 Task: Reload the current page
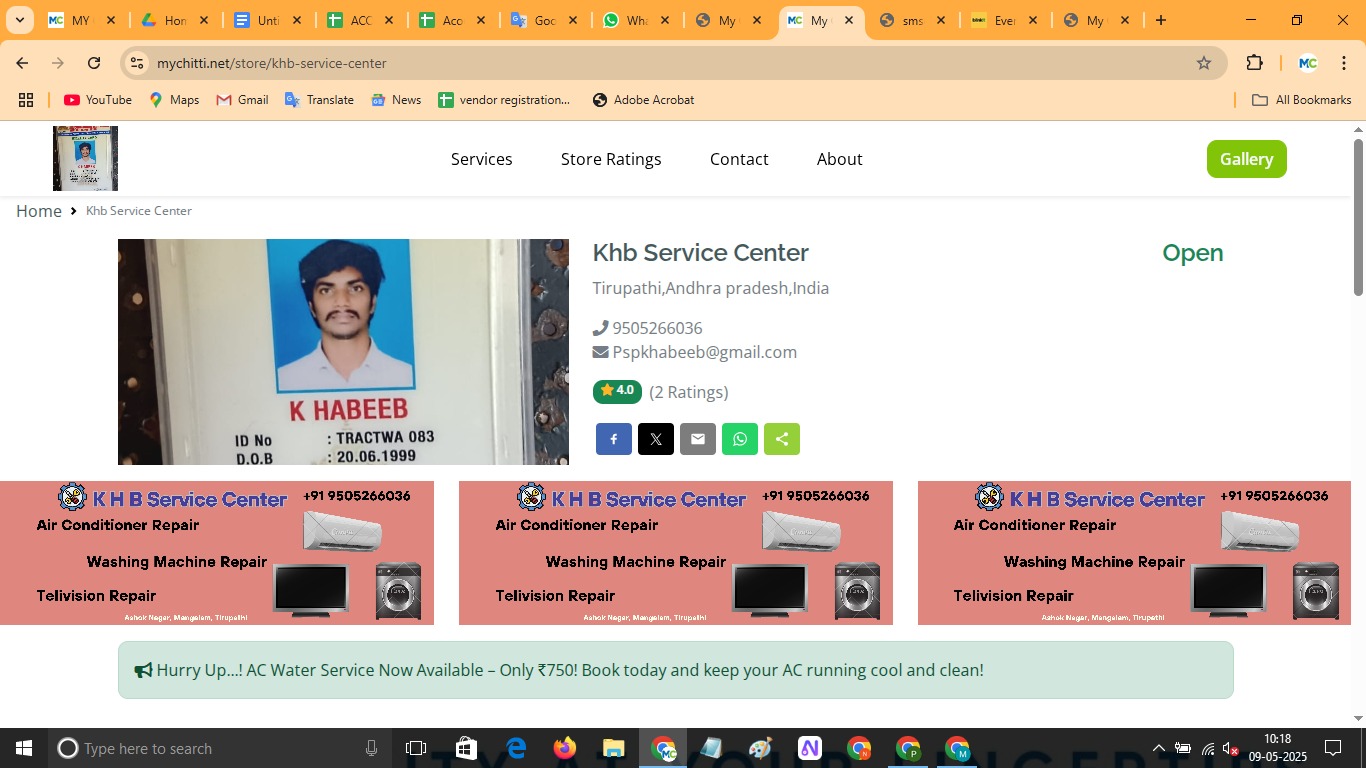tap(94, 63)
